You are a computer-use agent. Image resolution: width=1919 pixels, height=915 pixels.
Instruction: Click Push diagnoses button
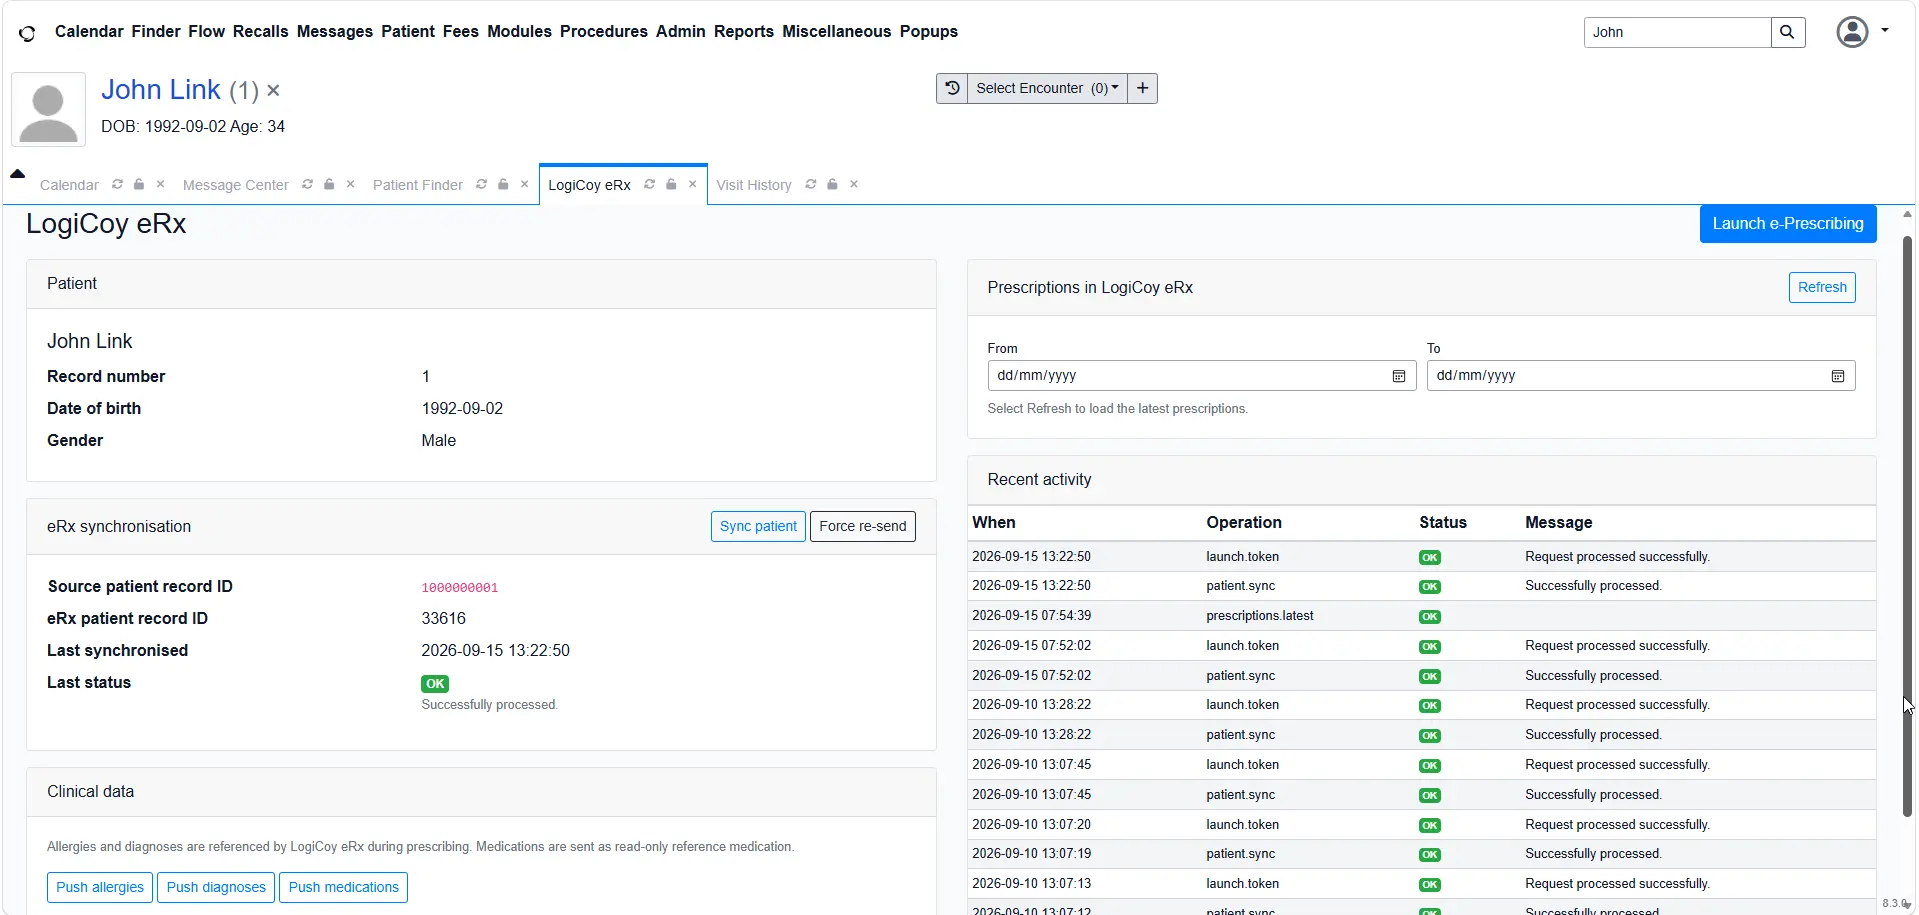click(216, 888)
